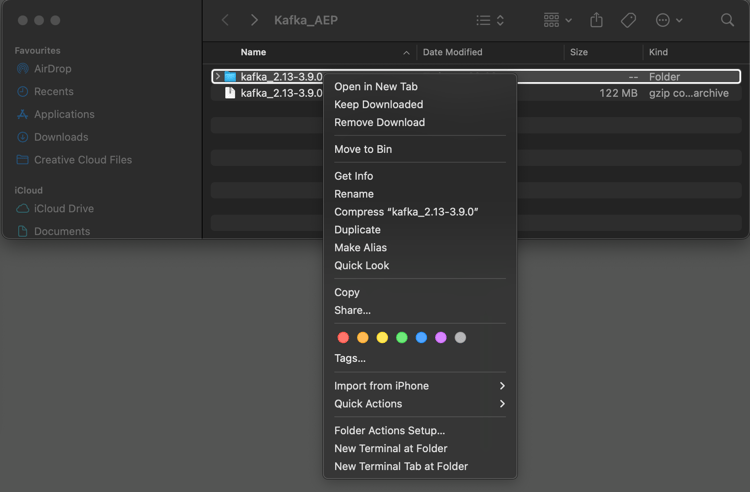Apply the purple tag color
The width and height of the screenshot is (750, 492).
coord(441,338)
